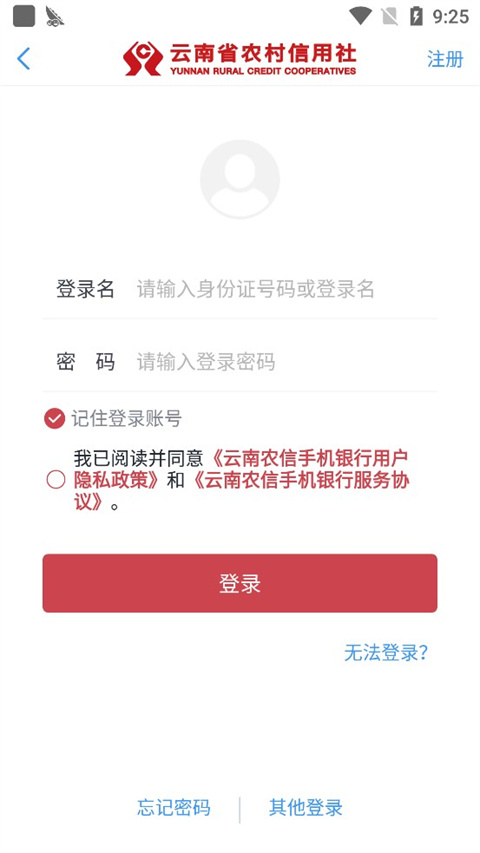Choose 其他登录 at the bottom
480x853 pixels.
306,807
